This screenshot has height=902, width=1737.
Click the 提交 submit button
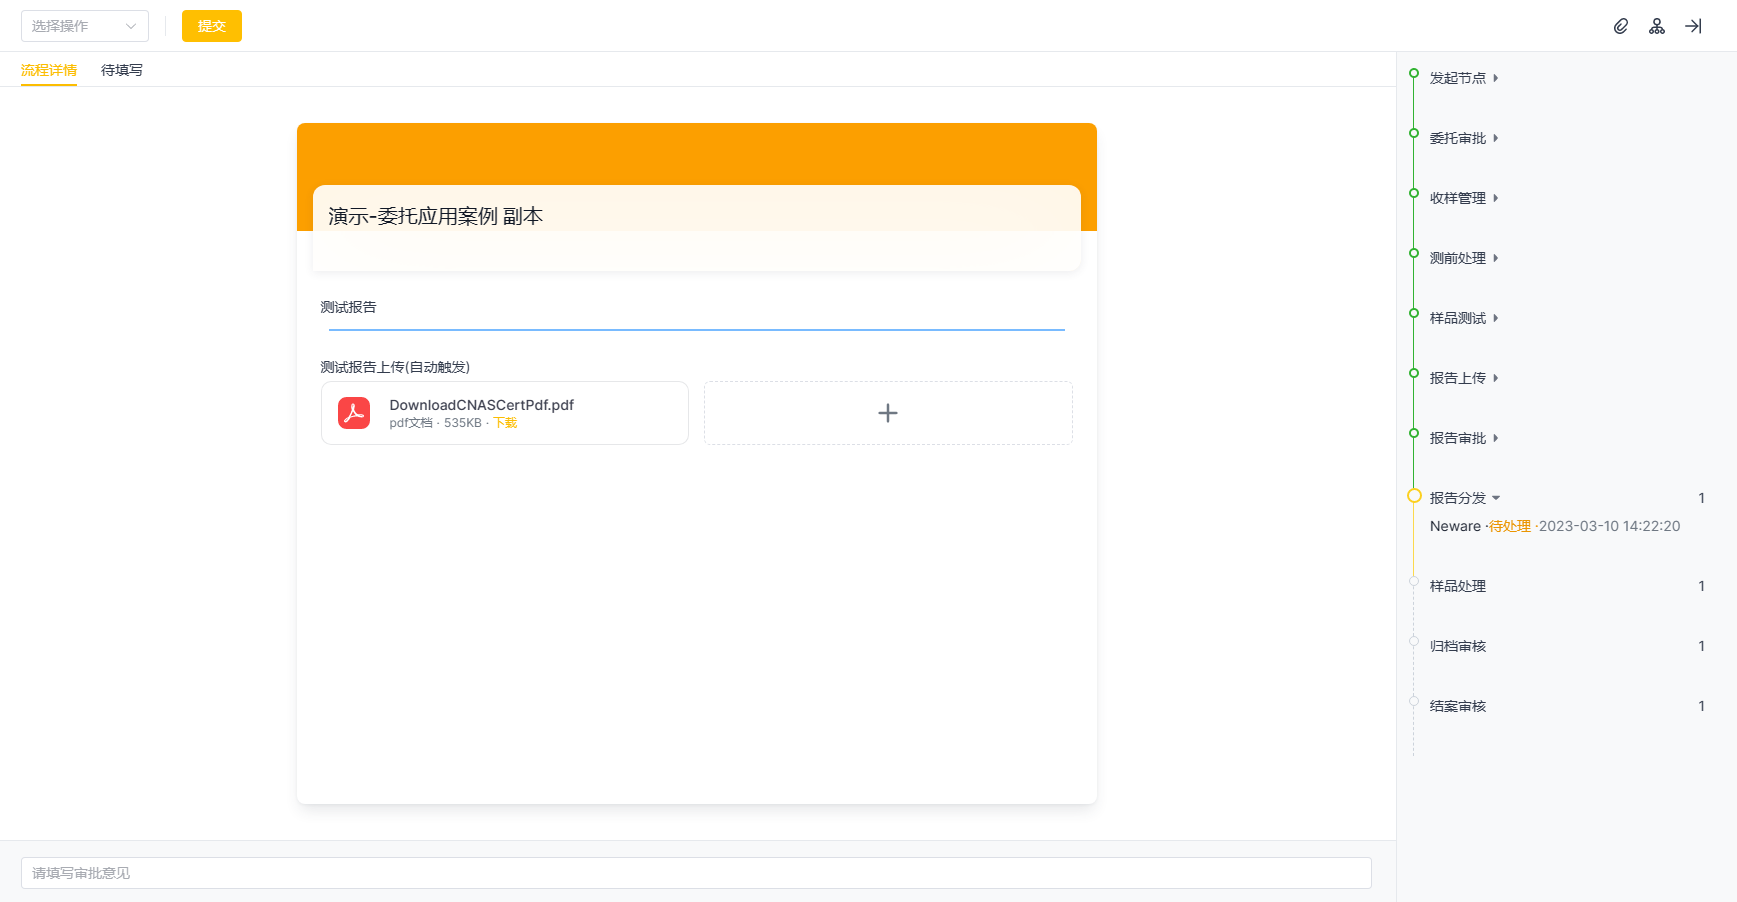click(x=212, y=26)
